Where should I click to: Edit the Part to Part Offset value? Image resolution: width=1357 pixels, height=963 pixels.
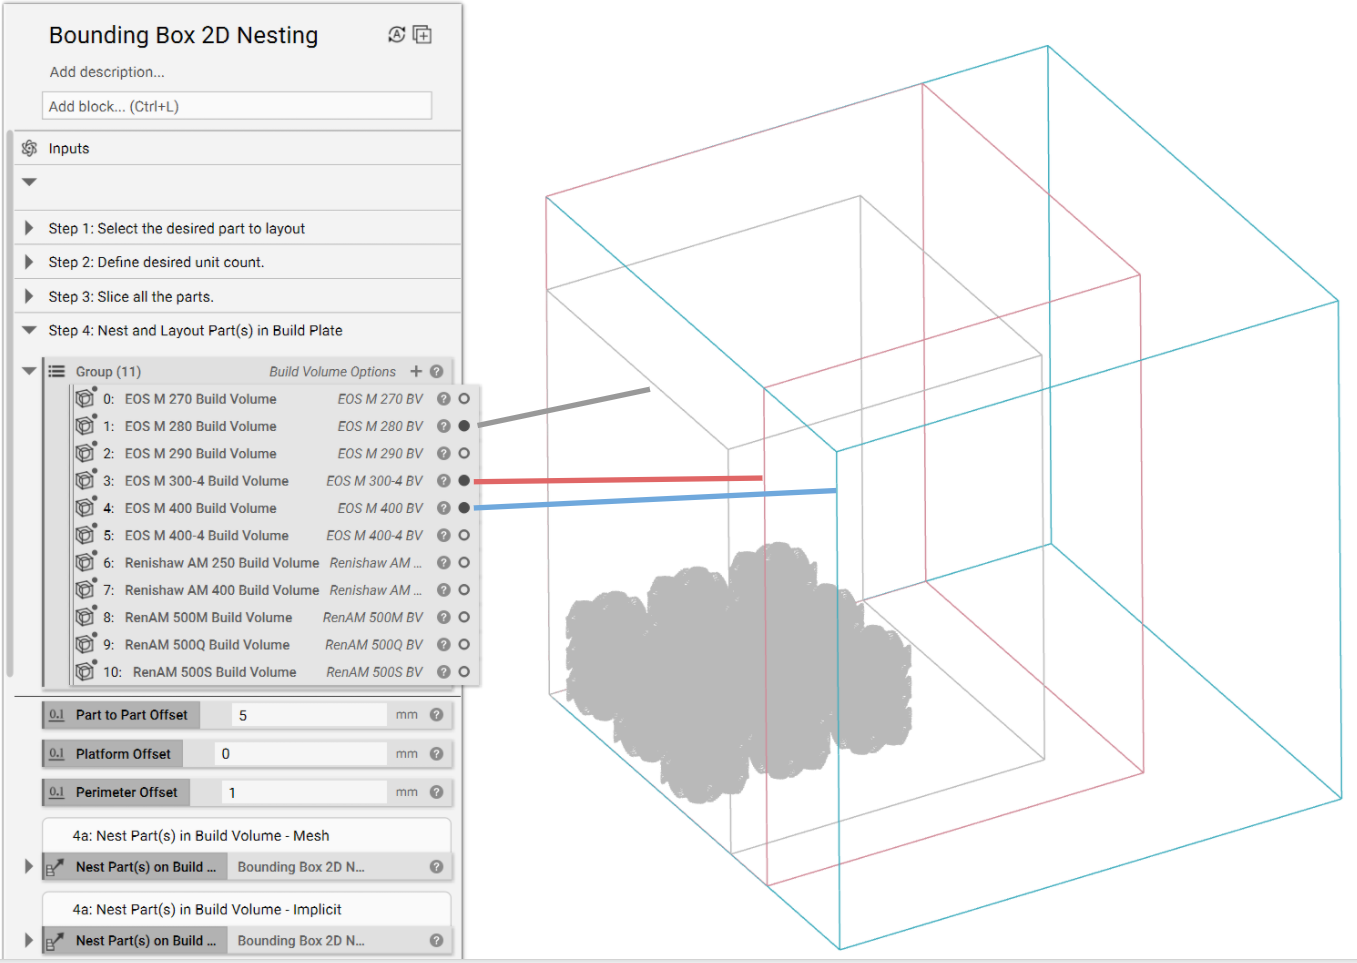[x=309, y=715]
